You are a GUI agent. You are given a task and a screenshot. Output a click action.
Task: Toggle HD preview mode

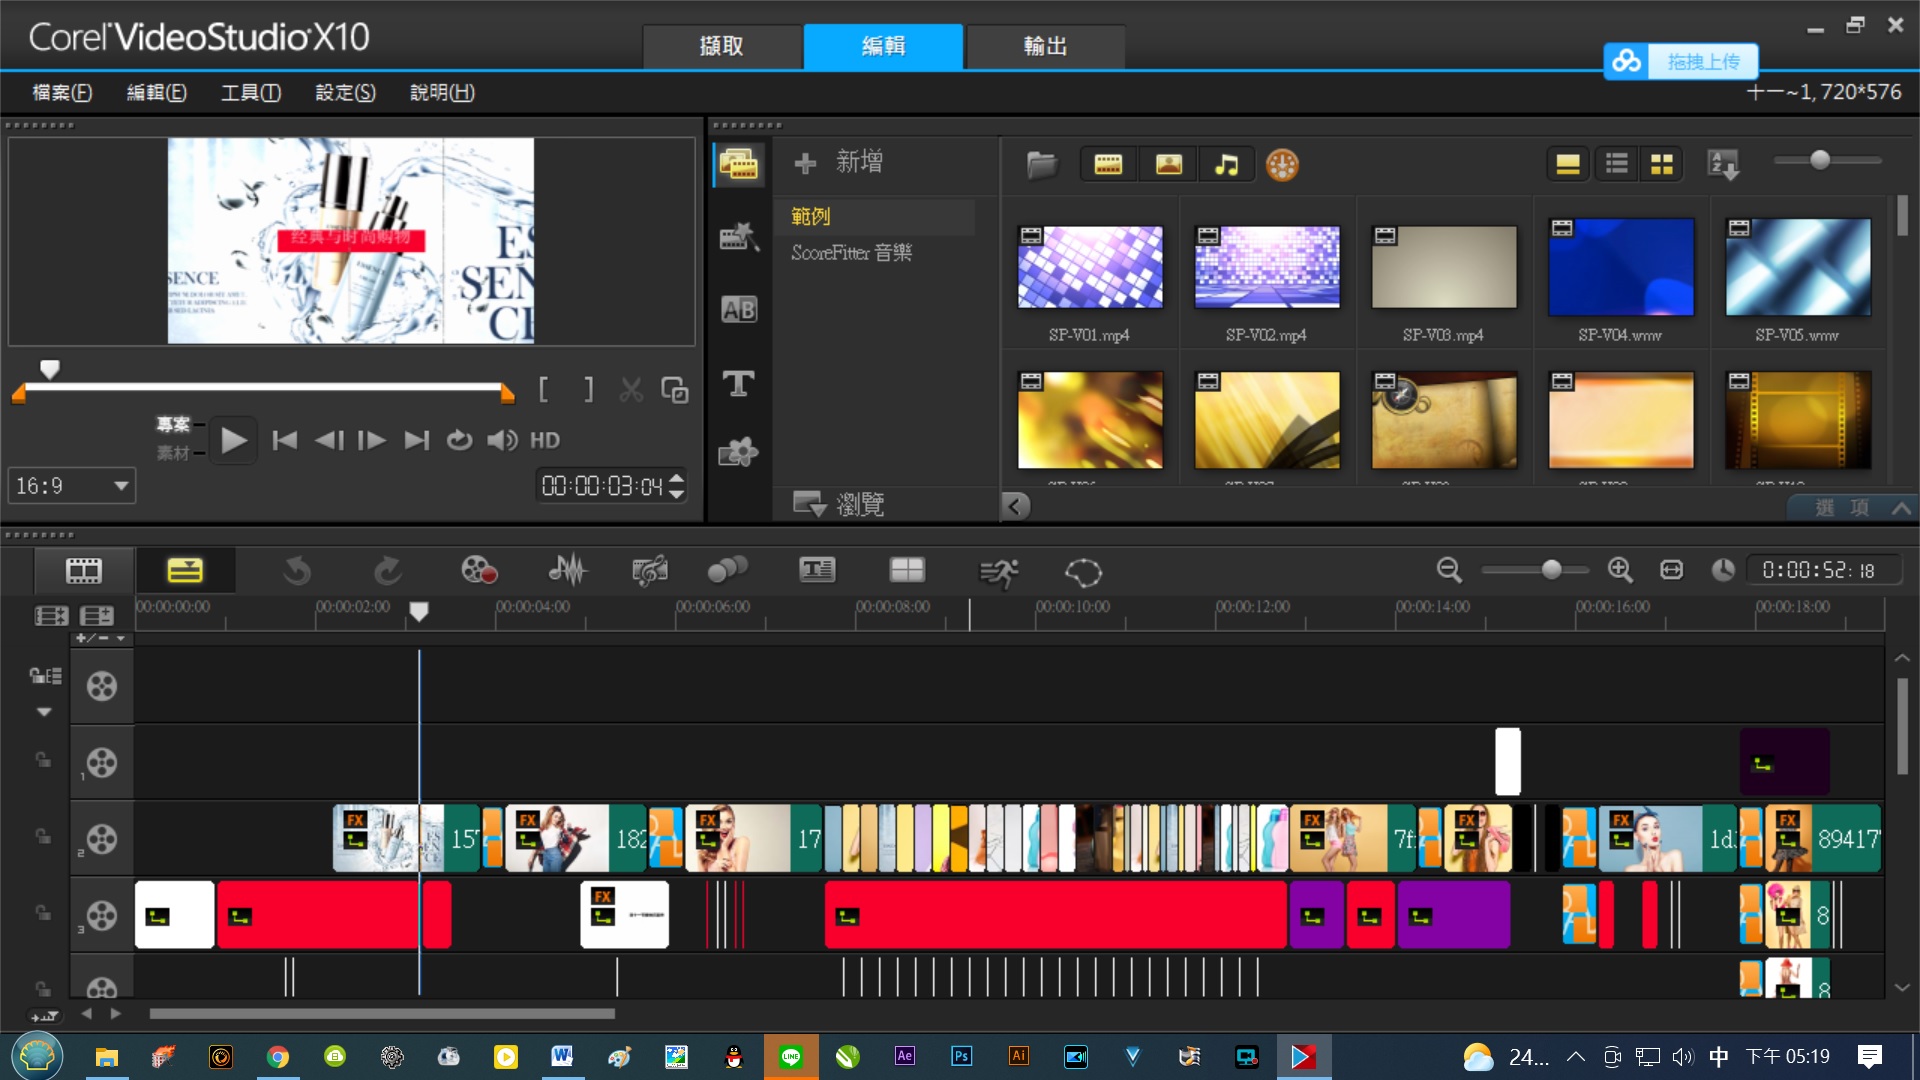(x=545, y=440)
